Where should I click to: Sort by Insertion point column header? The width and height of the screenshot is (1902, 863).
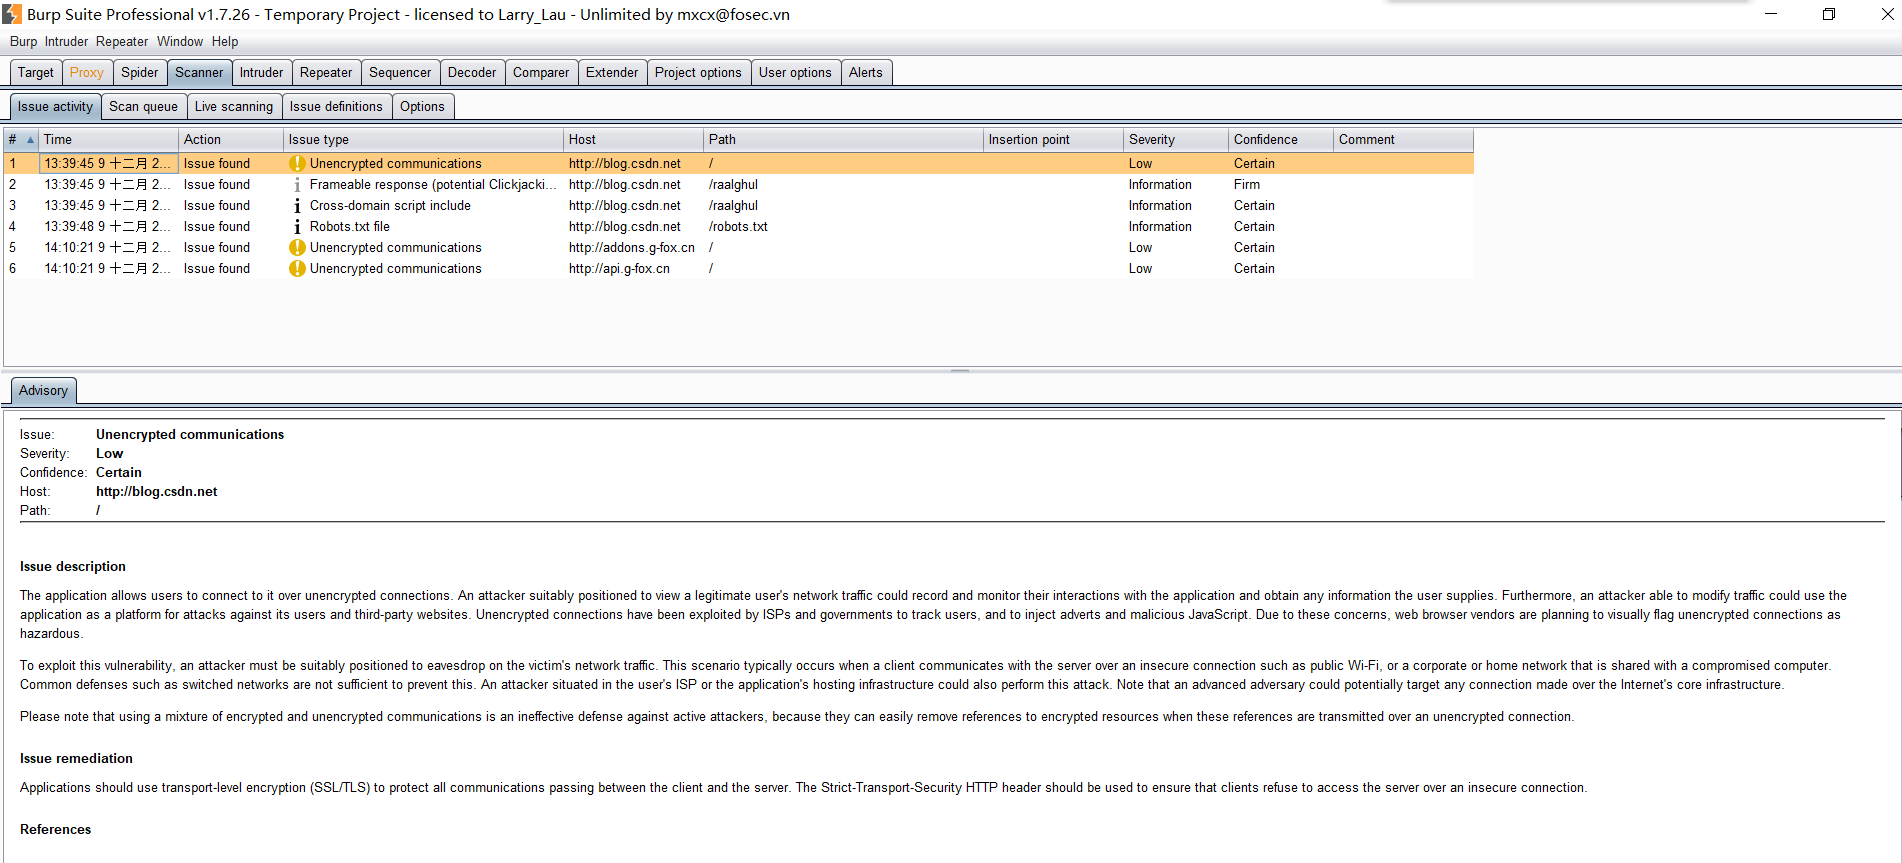click(x=1054, y=139)
